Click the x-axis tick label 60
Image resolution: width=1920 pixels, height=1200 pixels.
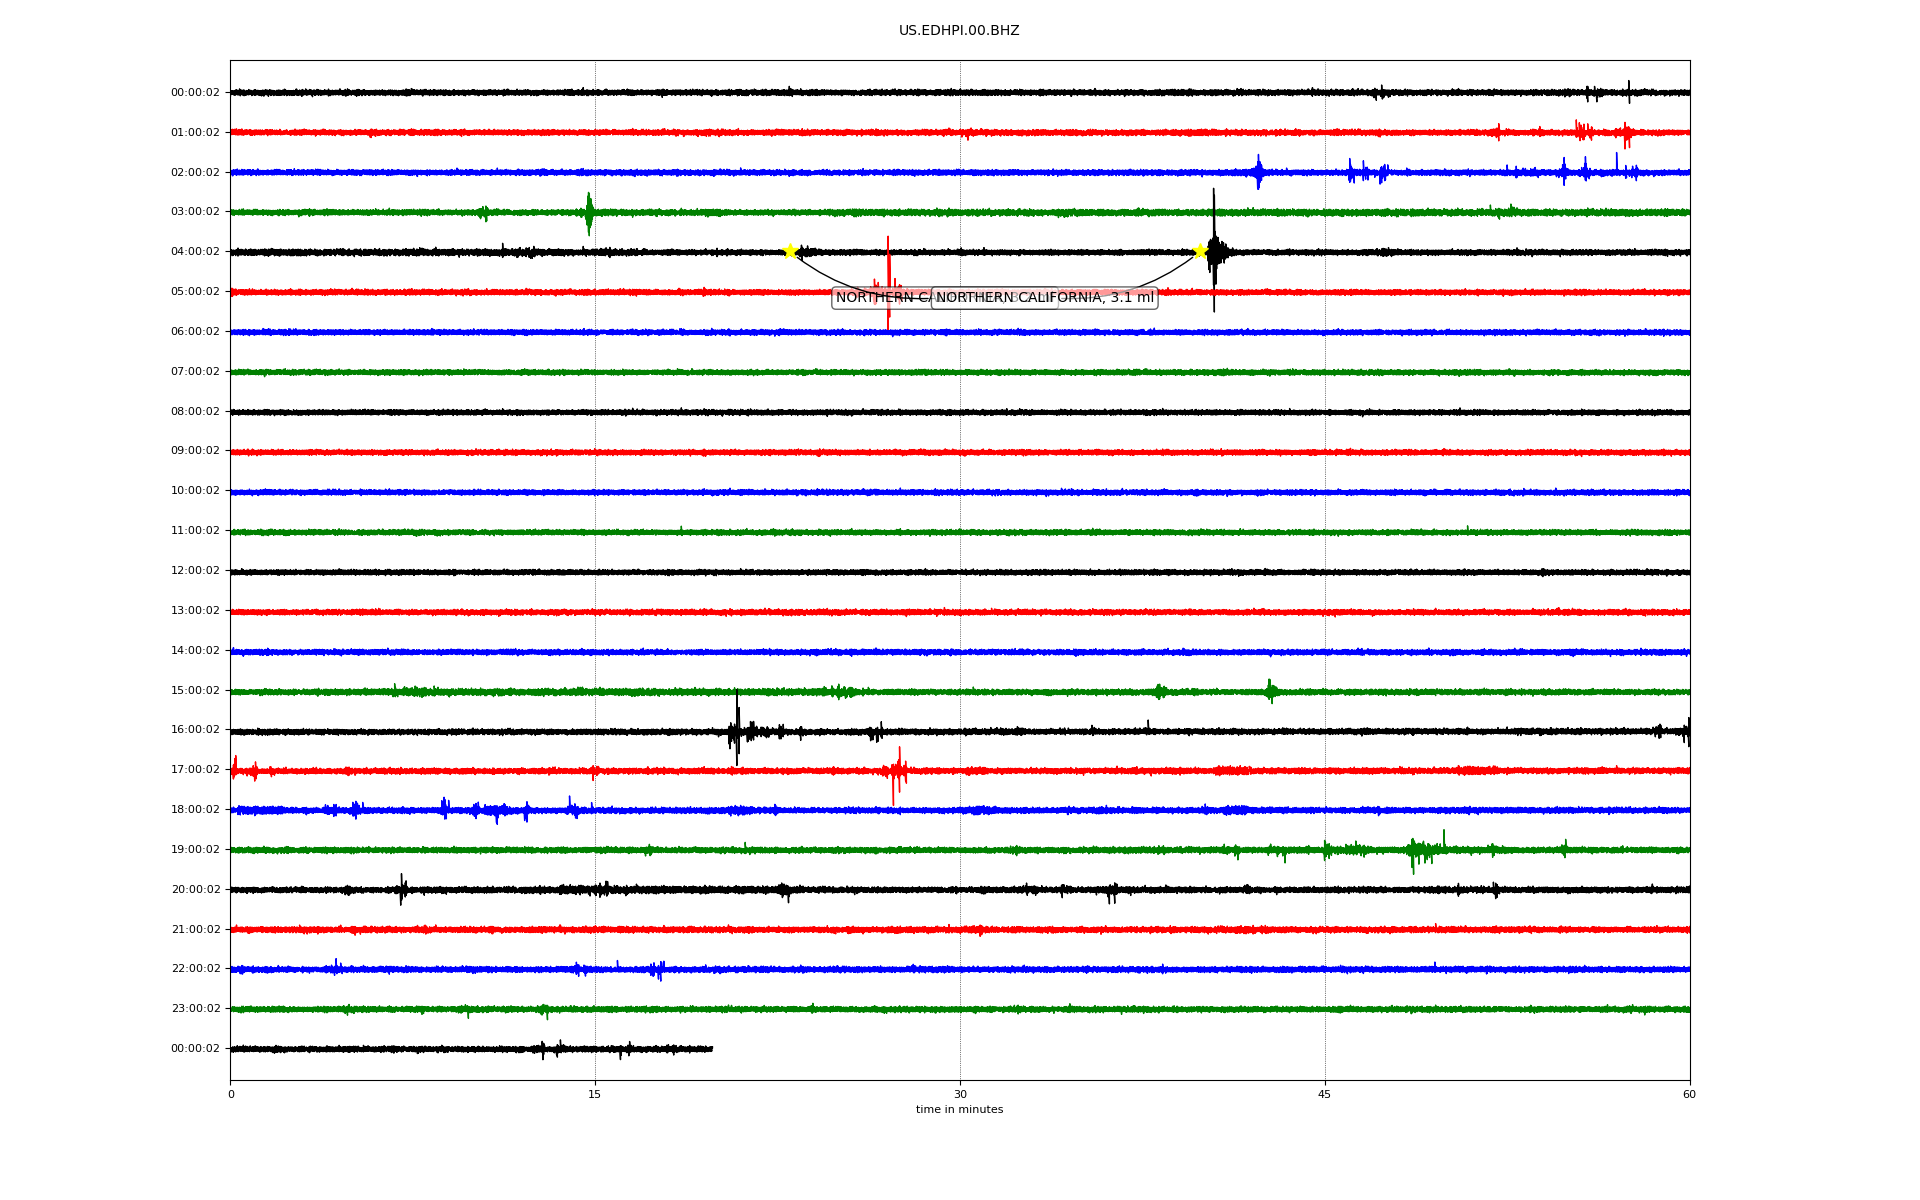[x=1689, y=1094]
